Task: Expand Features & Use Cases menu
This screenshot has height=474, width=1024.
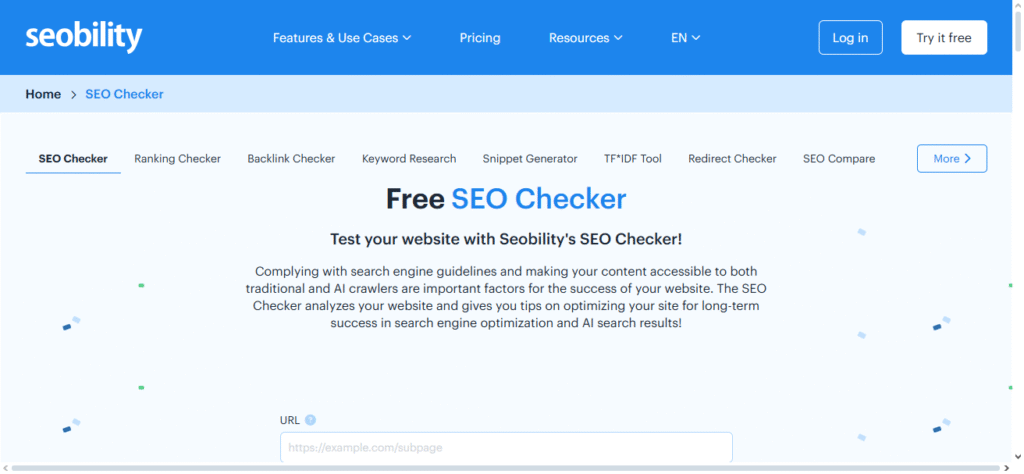Action: 342,38
